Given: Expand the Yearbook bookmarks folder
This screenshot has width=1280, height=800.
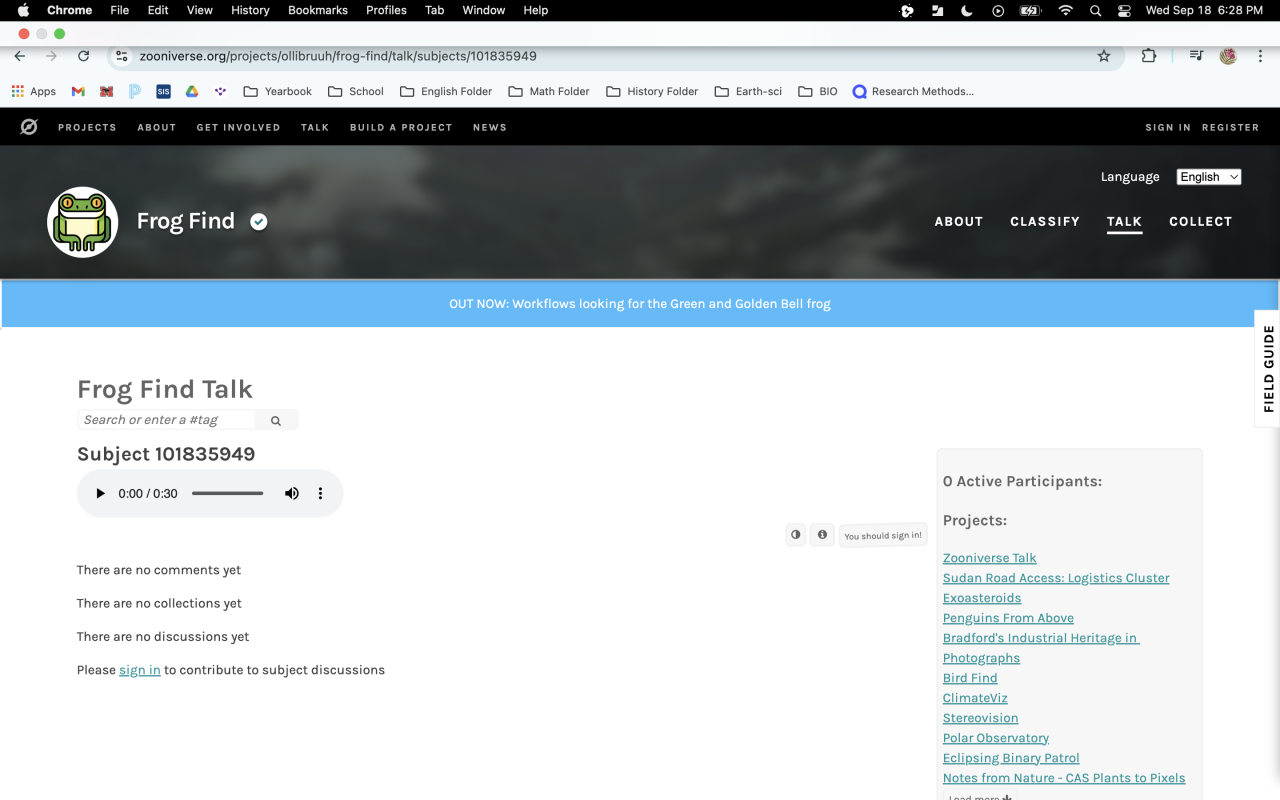Looking at the screenshot, I should pyautogui.click(x=278, y=91).
